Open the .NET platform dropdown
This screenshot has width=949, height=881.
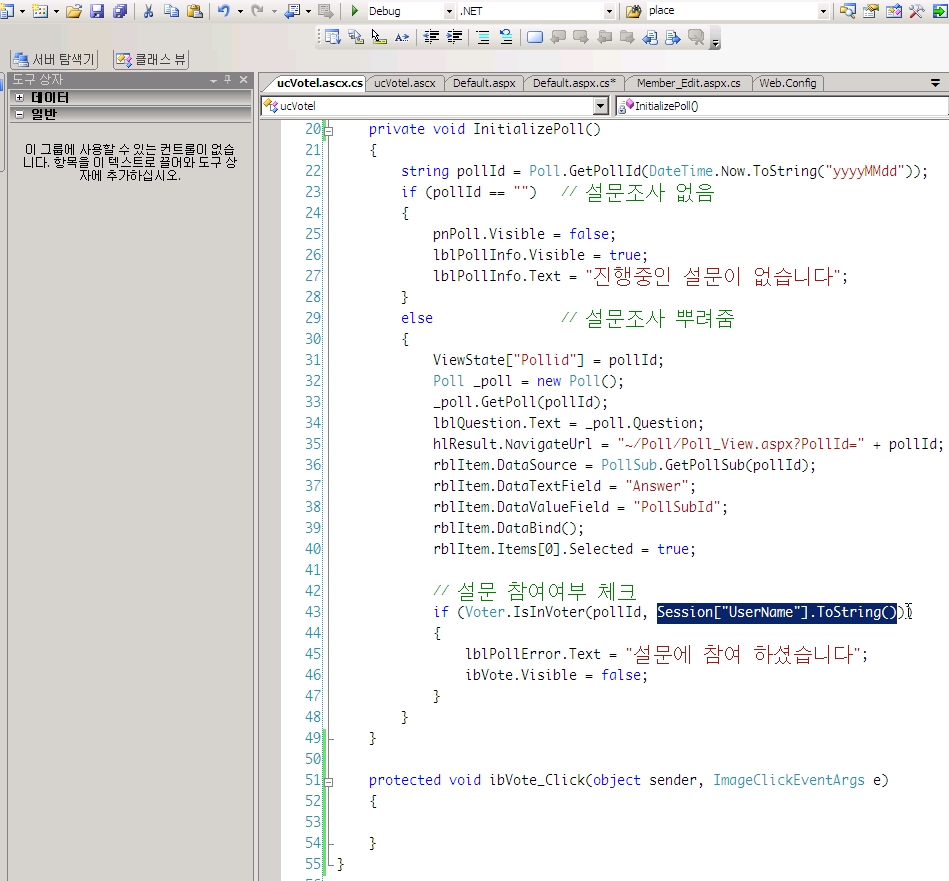click(609, 11)
